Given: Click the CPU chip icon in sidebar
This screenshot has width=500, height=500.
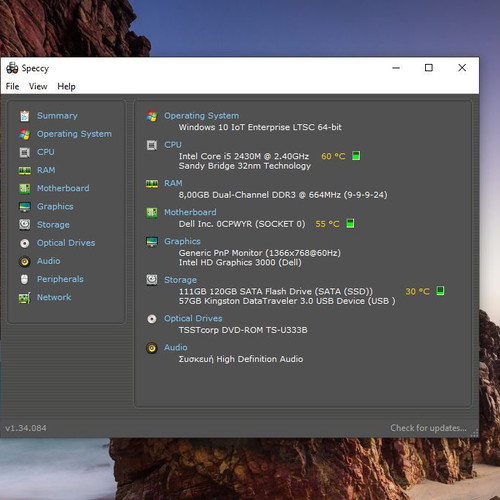Looking at the screenshot, I should [x=24, y=152].
